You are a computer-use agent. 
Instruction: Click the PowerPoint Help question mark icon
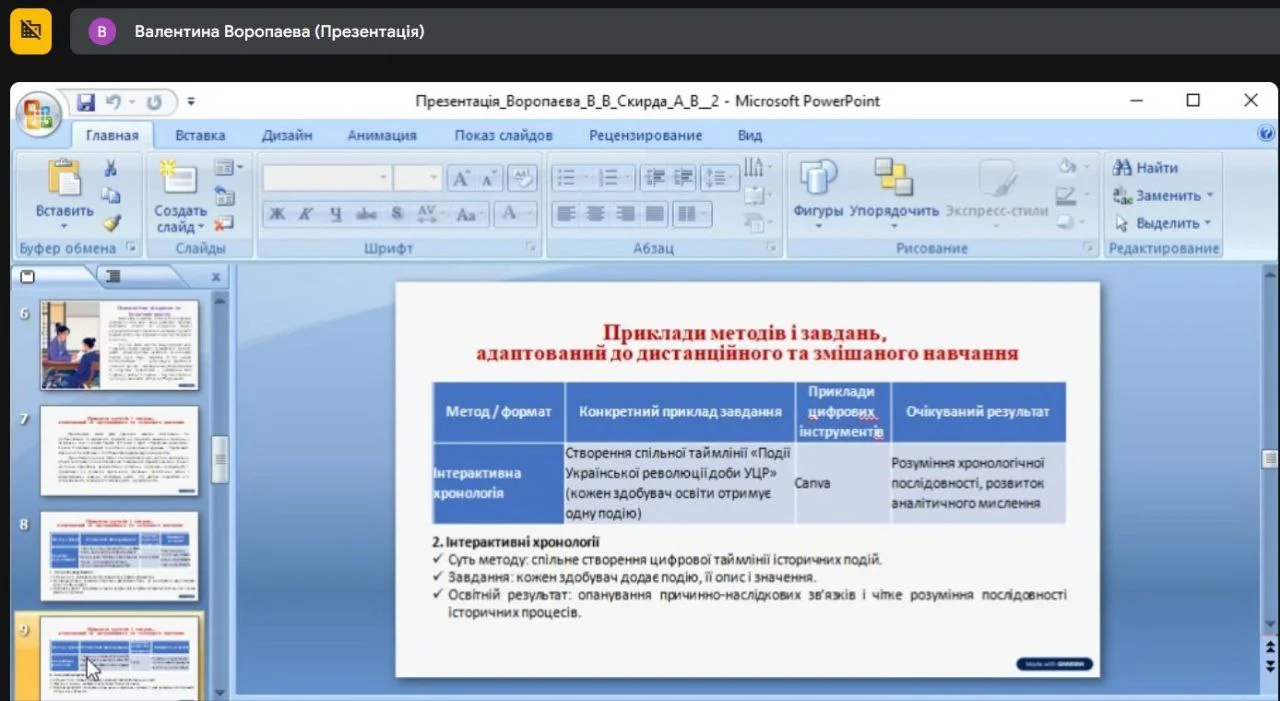(1266, 134)
